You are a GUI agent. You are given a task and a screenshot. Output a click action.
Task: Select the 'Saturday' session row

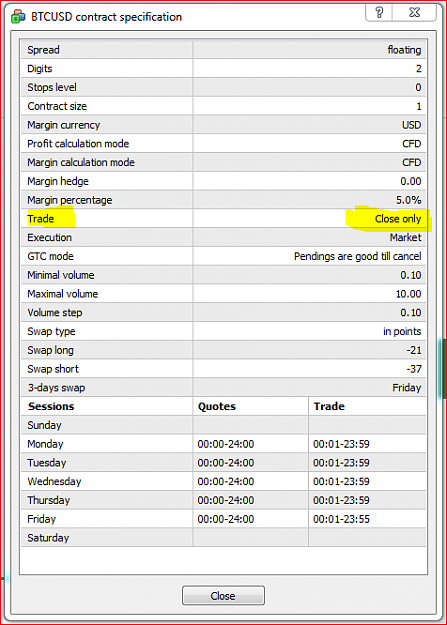pyautogui.click(x=223, y=537)
